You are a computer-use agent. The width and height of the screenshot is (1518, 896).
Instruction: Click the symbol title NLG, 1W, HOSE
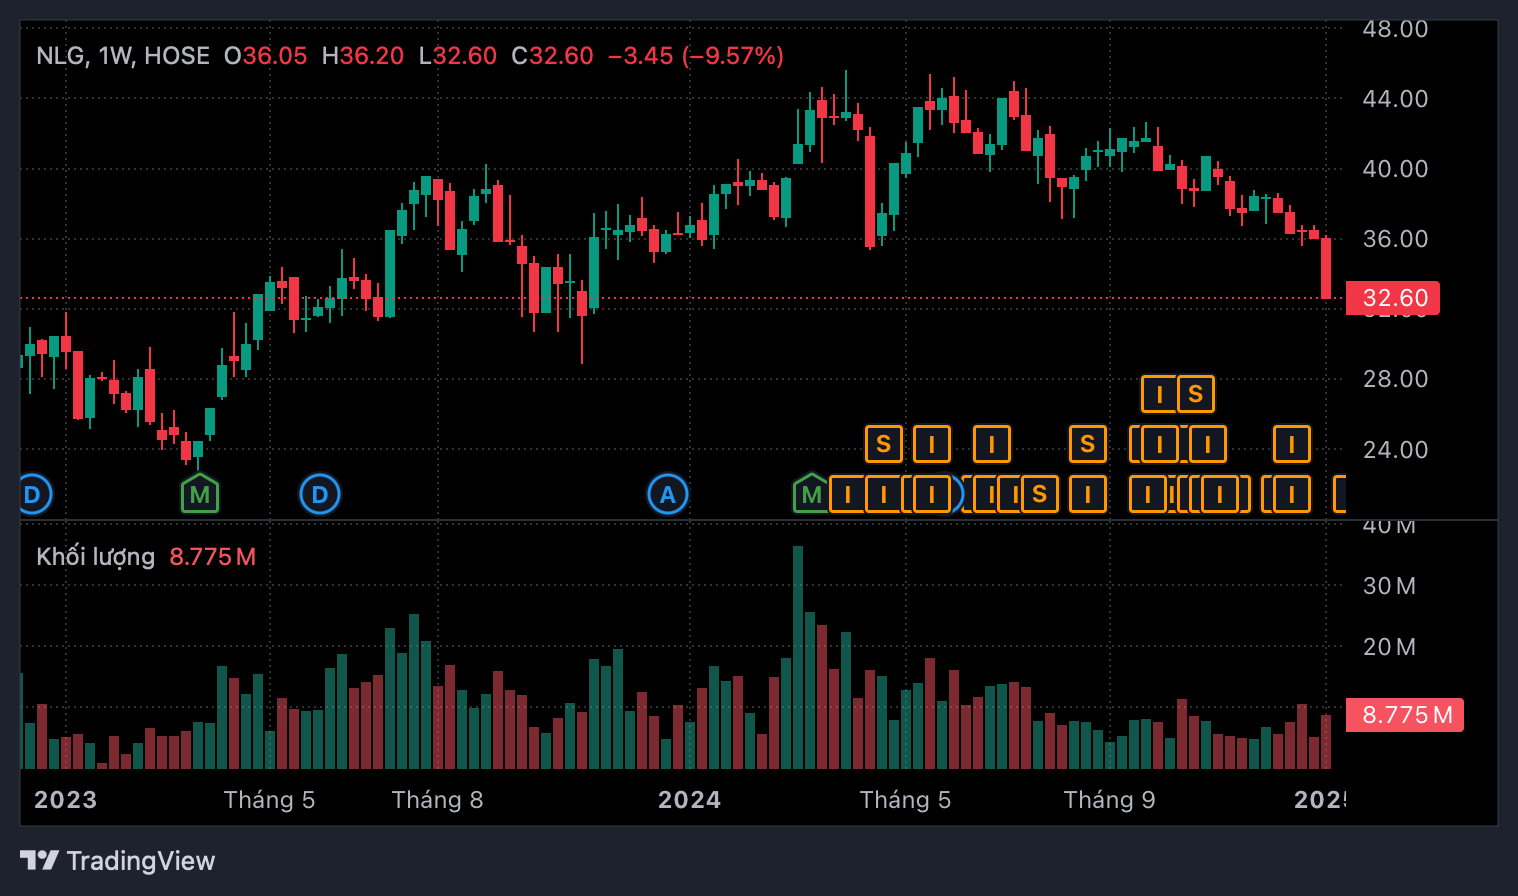123,56
